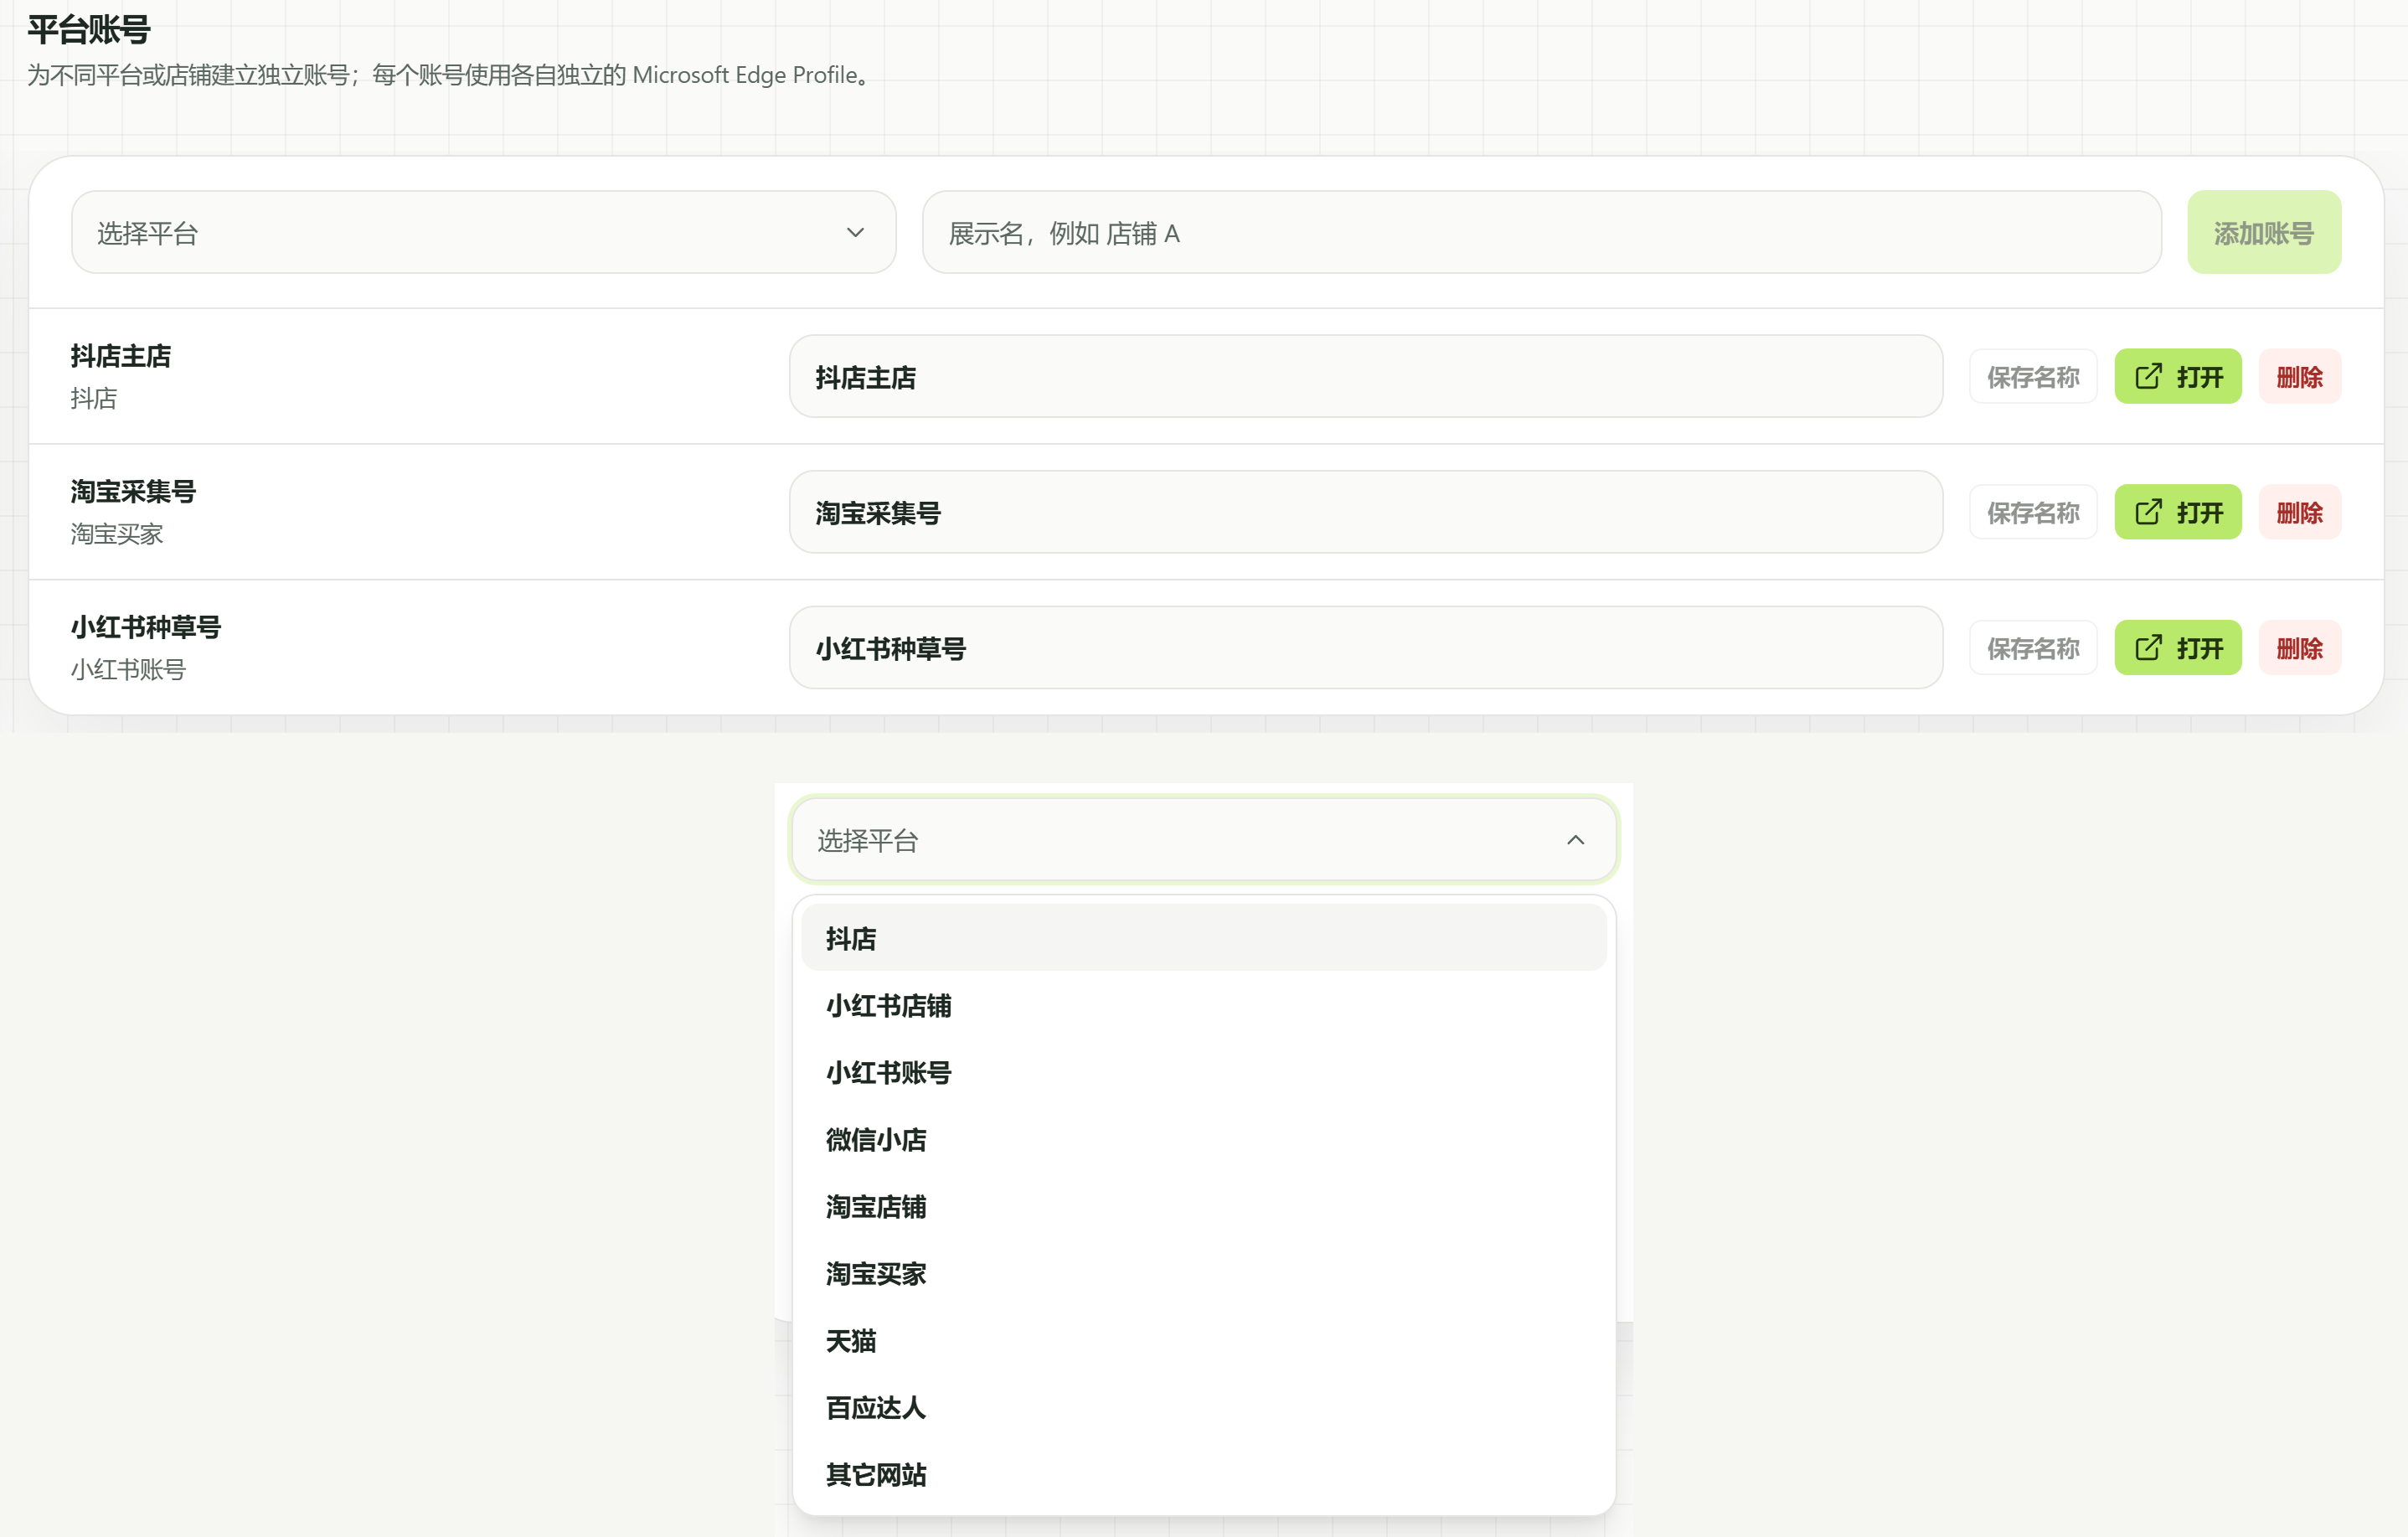Click the 小红书账号 subtitle under 小红书种草号

128,669
